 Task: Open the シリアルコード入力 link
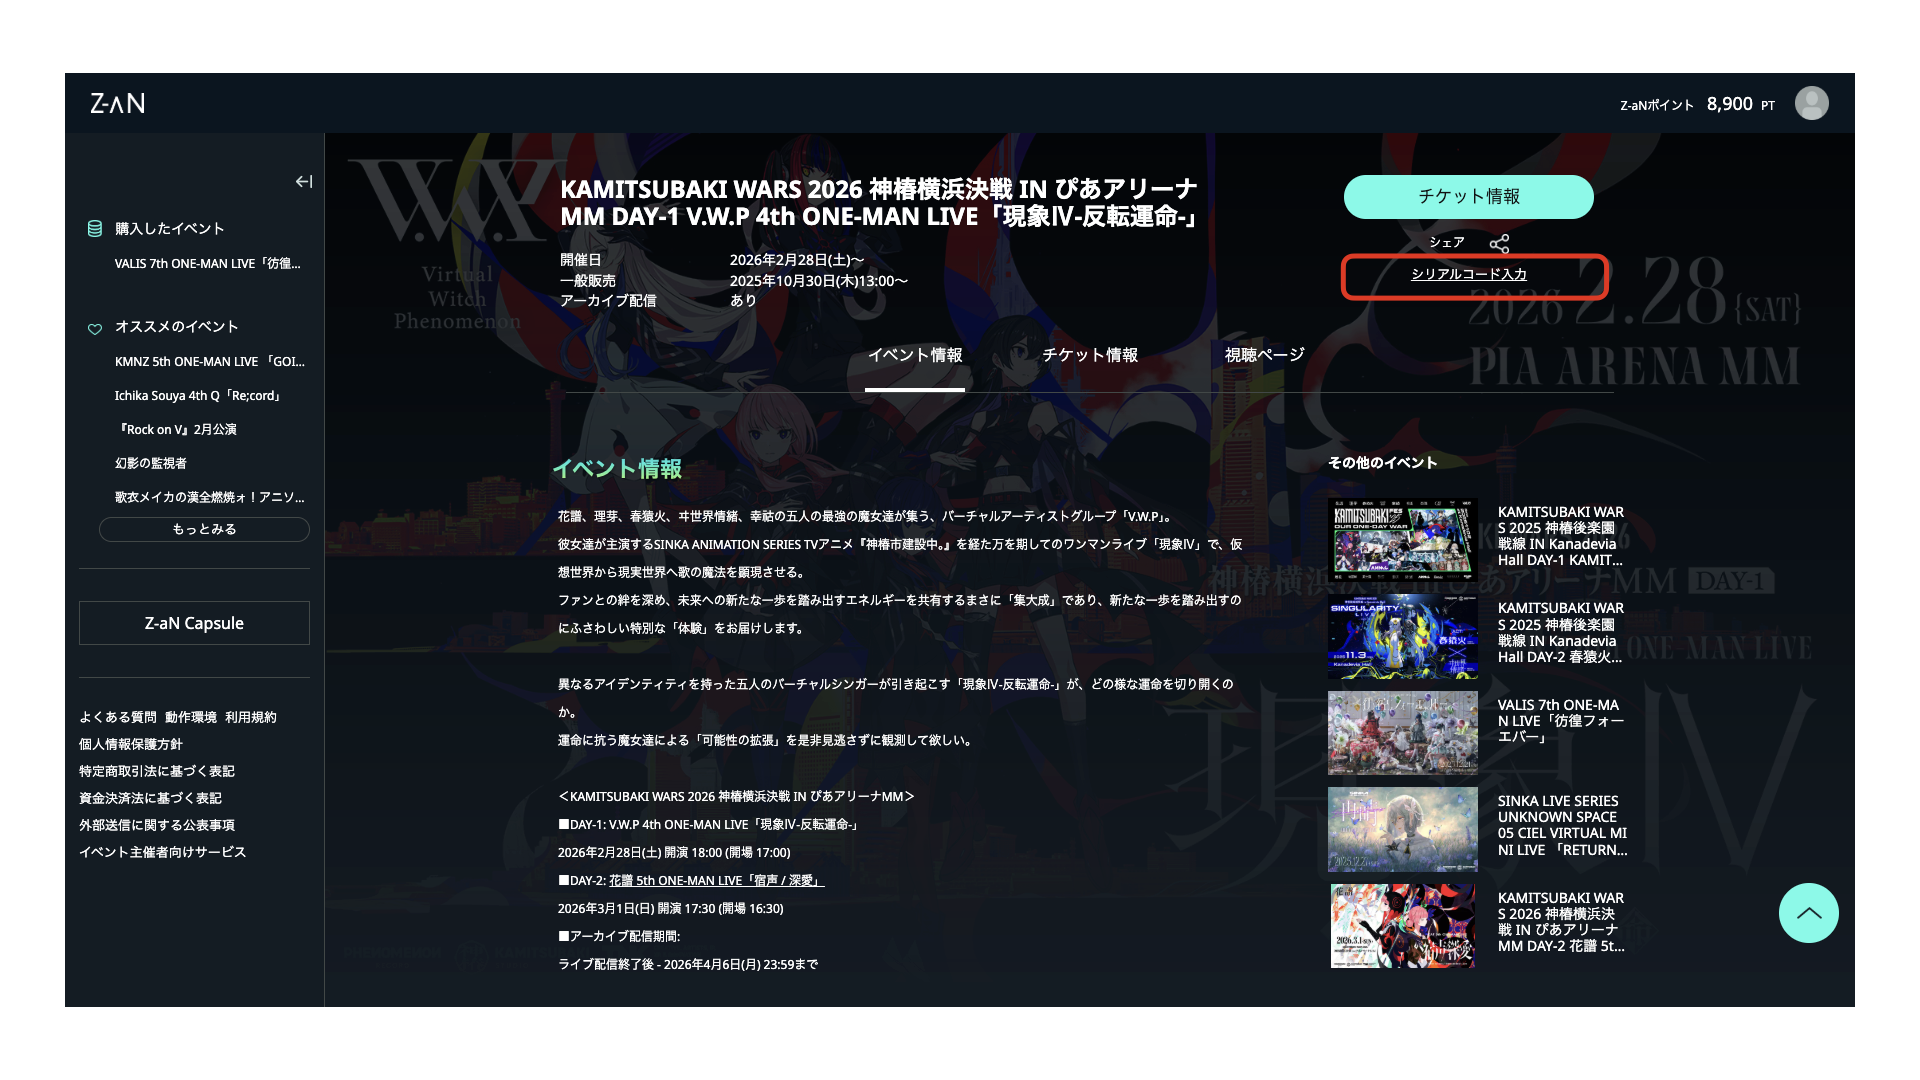(x=1468, y=274)
